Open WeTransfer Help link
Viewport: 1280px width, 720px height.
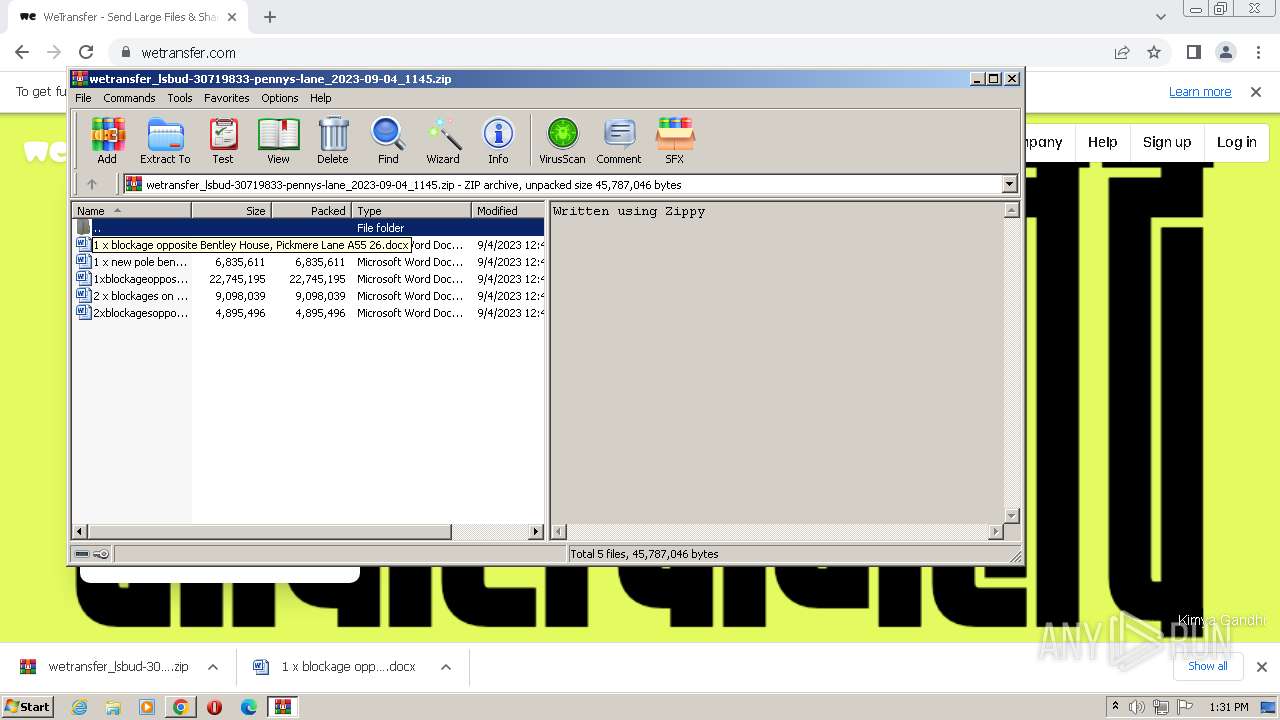pos(1102,142)
